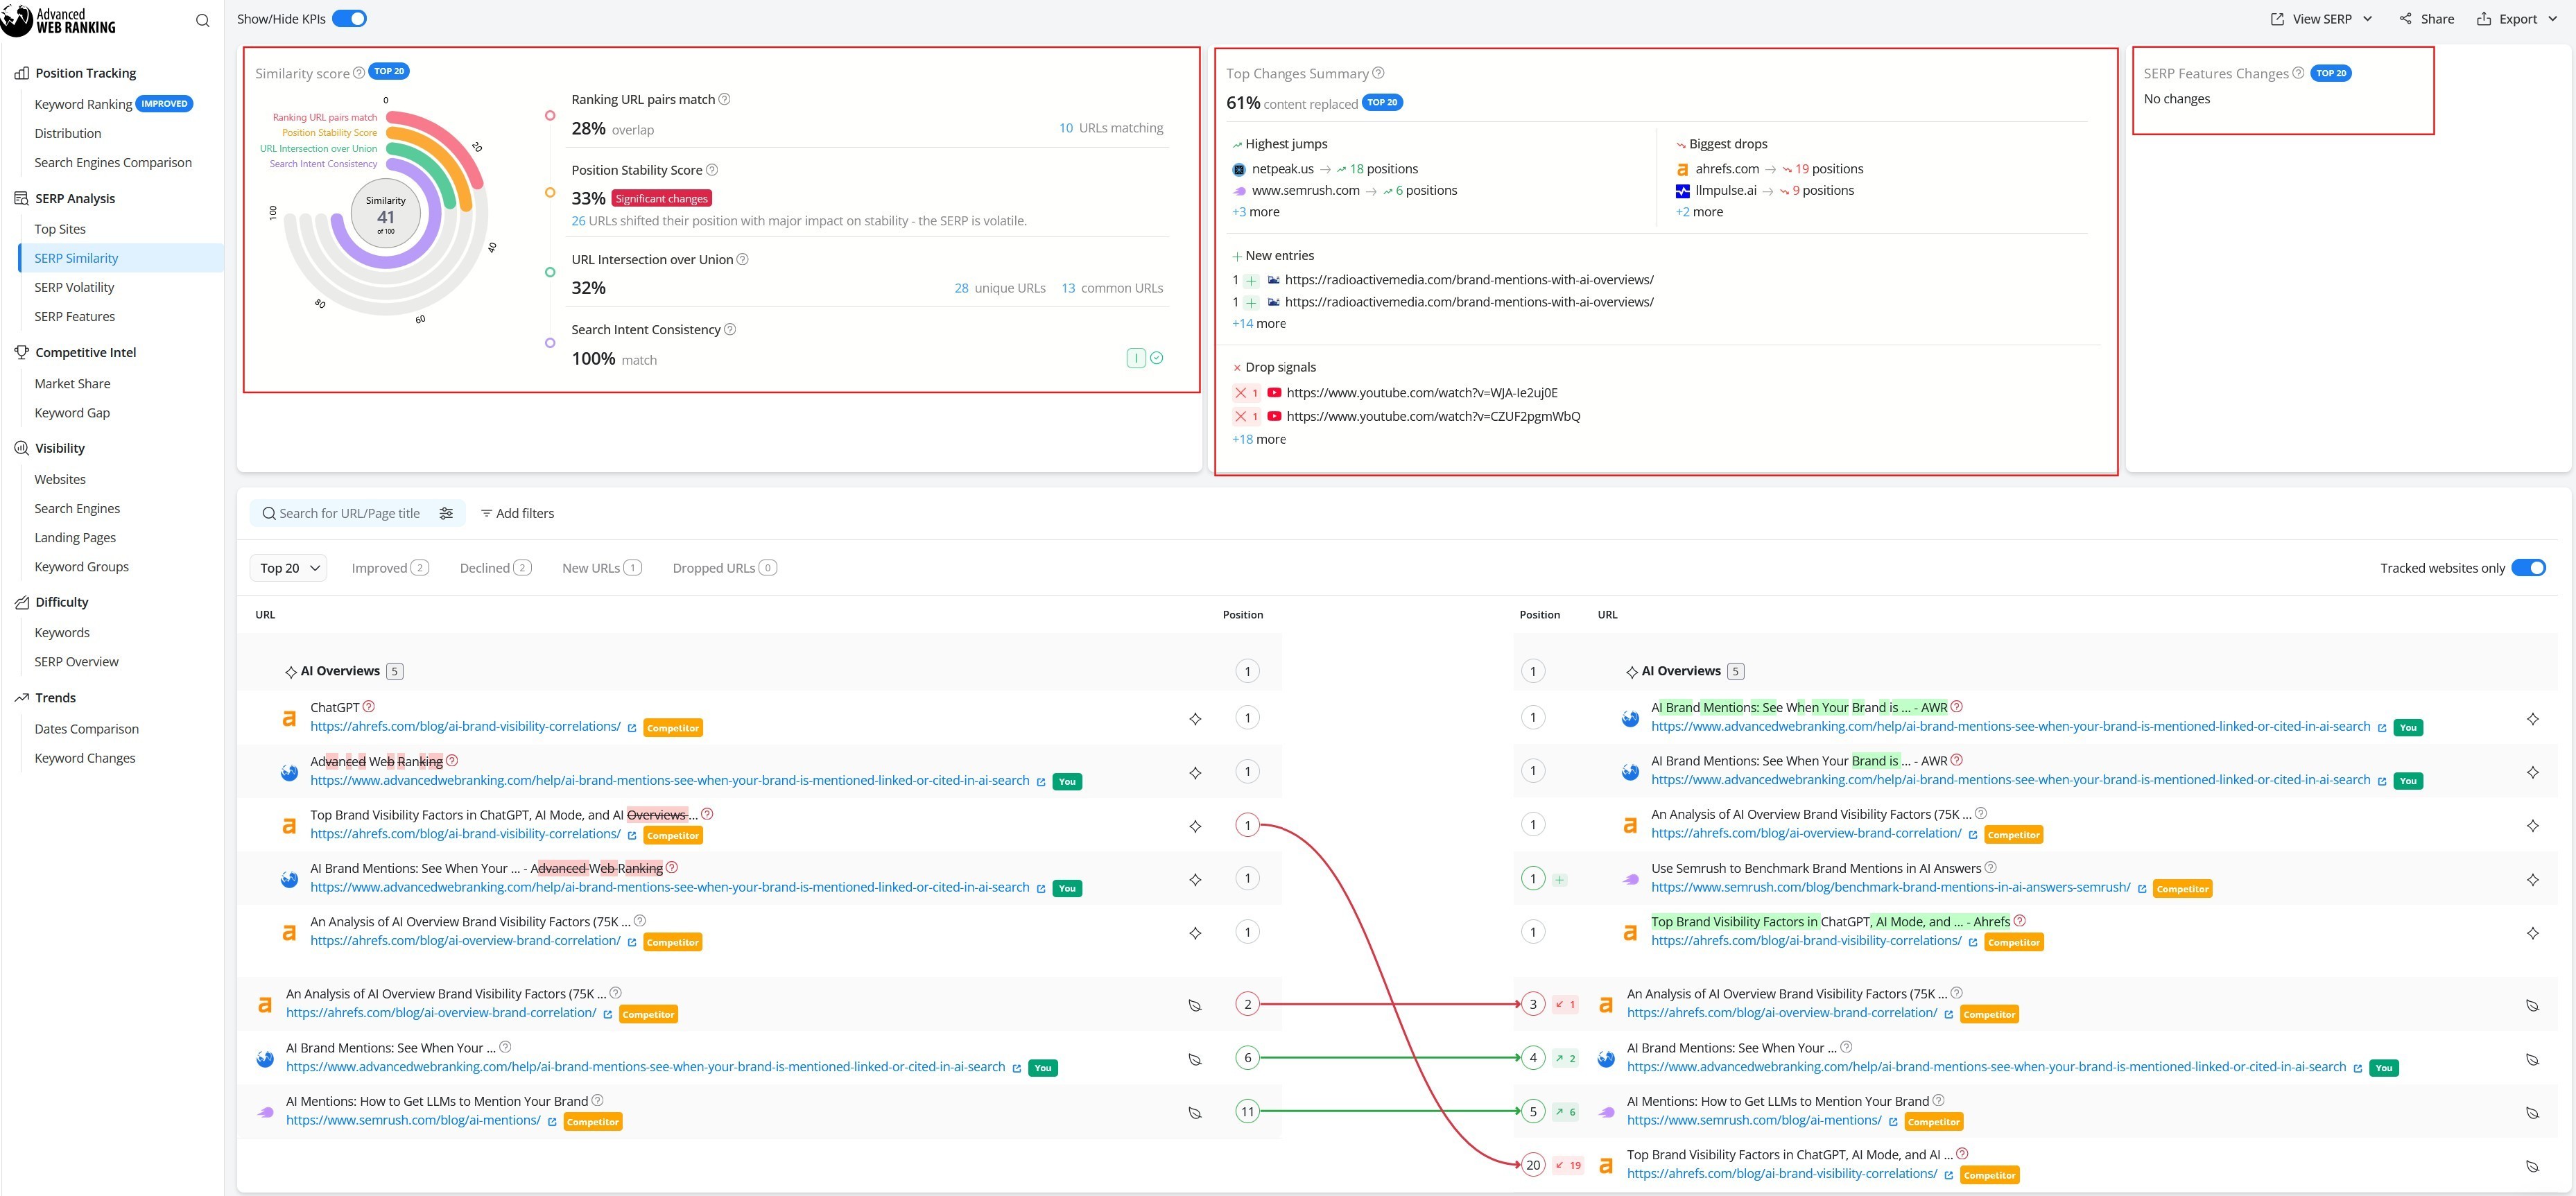Click organic tag icon in right position 20 row
The height and width of the screenshot is (1196, 2576).
[2533, 1166]
